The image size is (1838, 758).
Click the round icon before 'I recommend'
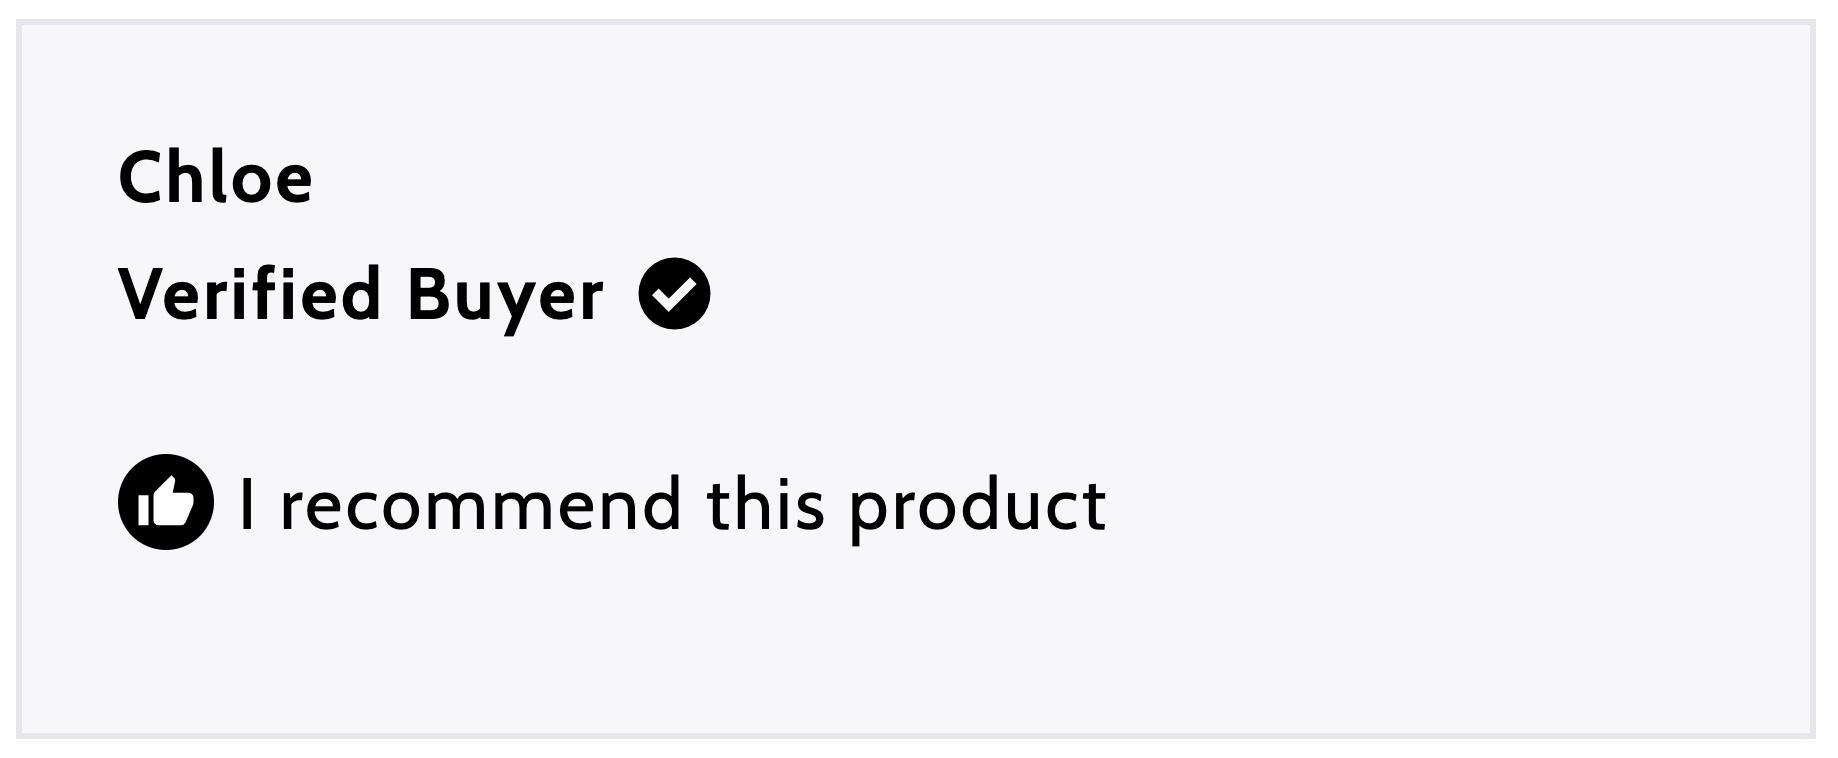tap(166, 502)
